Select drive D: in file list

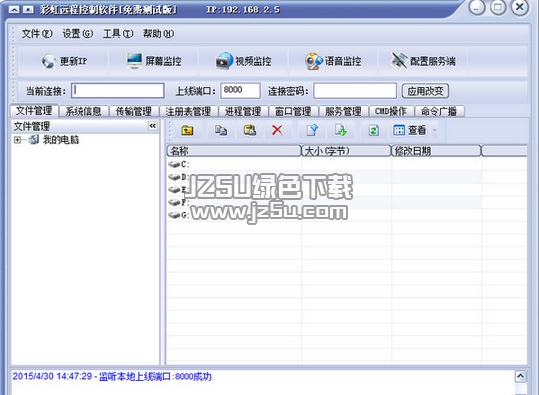[x=179, y=177]
